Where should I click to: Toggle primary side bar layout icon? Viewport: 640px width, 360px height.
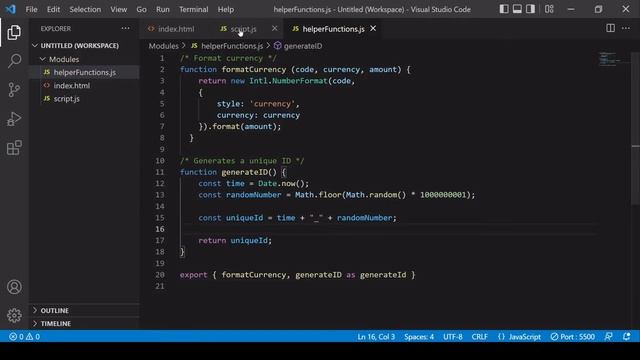[504, 9]
